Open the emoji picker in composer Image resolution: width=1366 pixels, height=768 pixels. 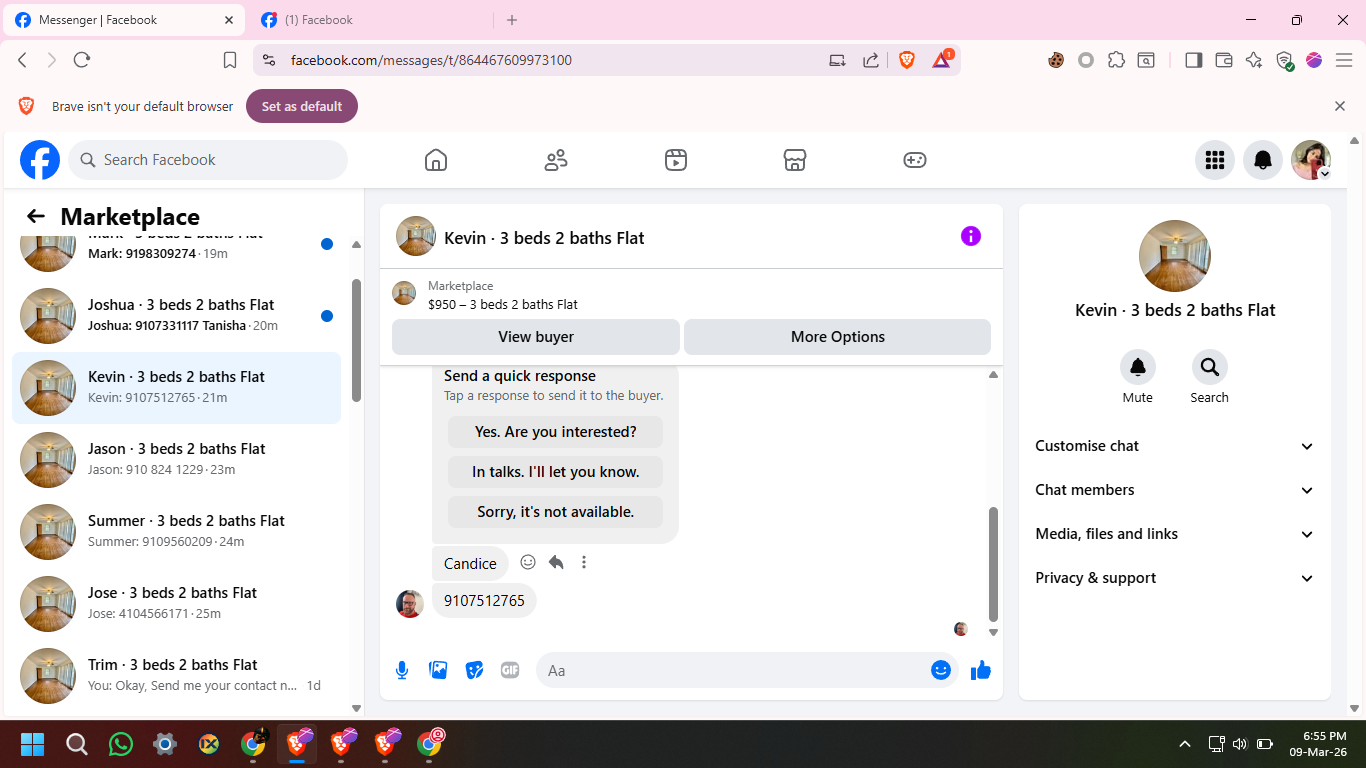pyautogui.click(x=941, y=670)
